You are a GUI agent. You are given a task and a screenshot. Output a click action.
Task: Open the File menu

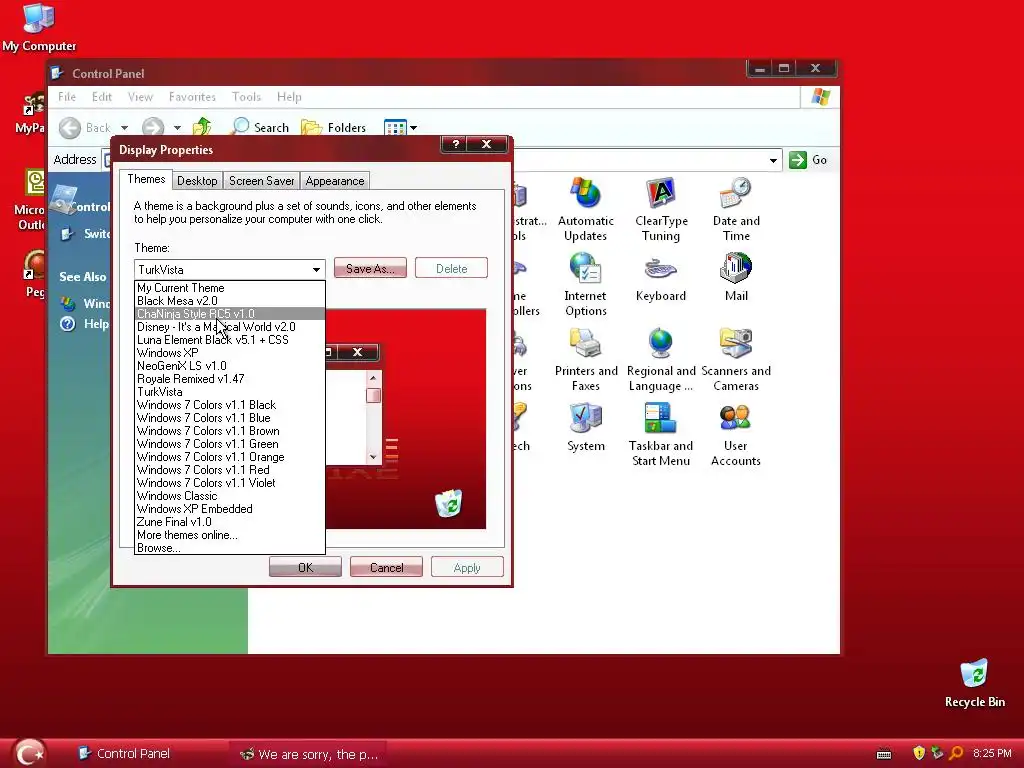(x=67, y=97)
